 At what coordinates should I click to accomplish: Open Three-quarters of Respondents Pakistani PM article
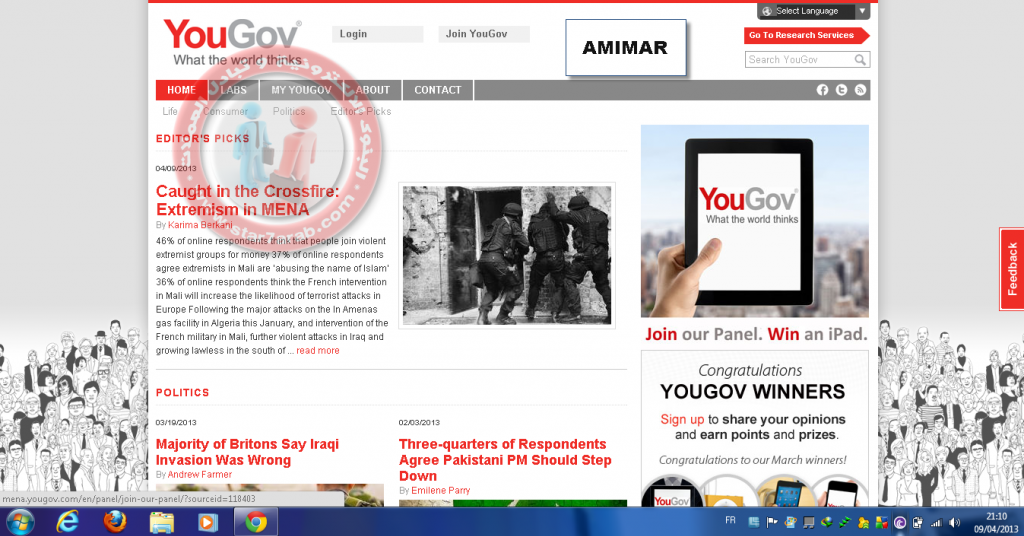tap(505, 460)
